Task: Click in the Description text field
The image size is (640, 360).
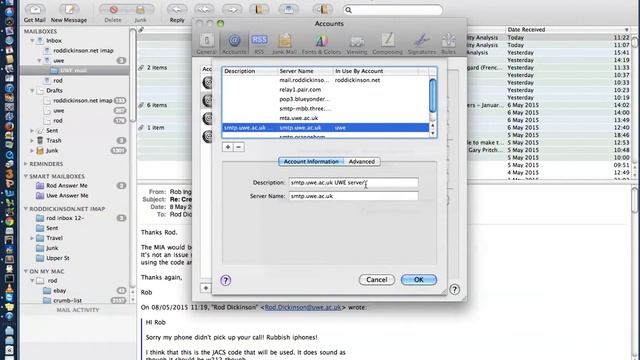Action: coord(353,182)
